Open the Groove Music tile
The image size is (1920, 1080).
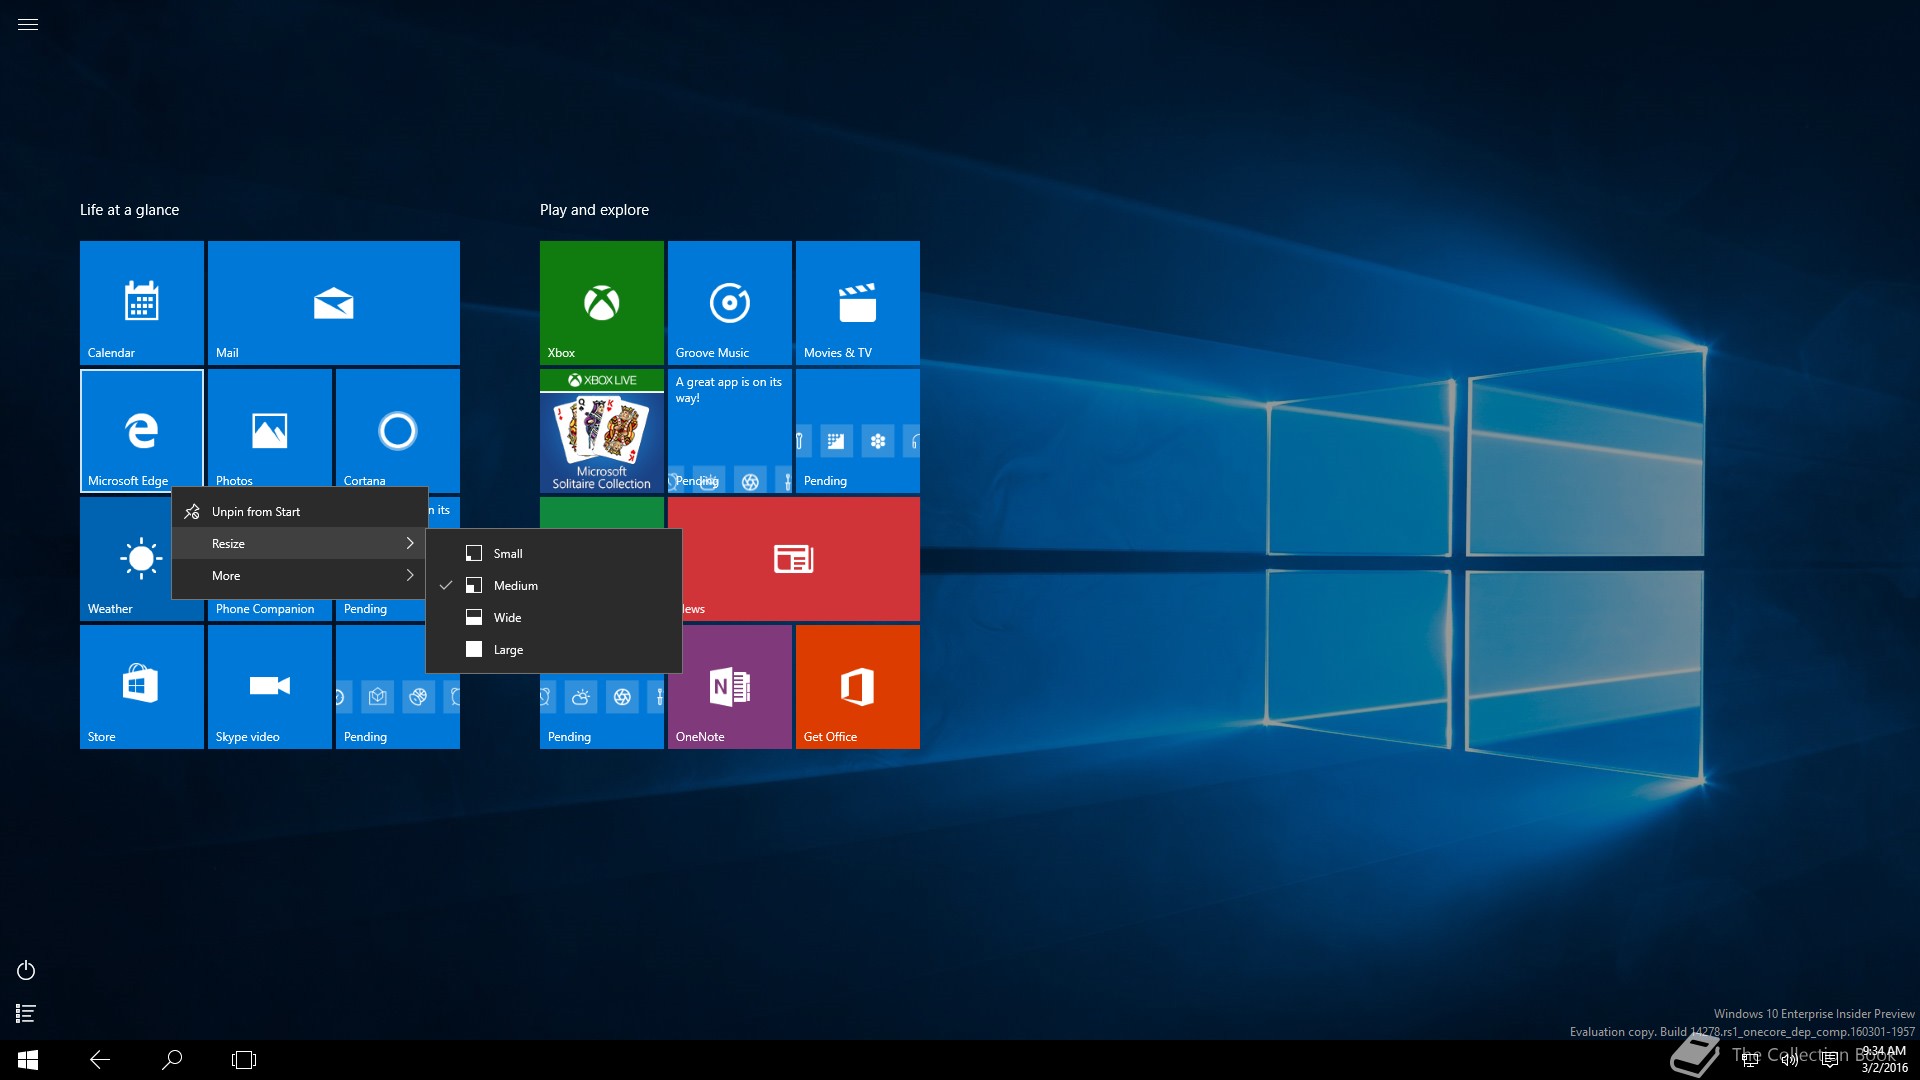(x=730, y=303)
